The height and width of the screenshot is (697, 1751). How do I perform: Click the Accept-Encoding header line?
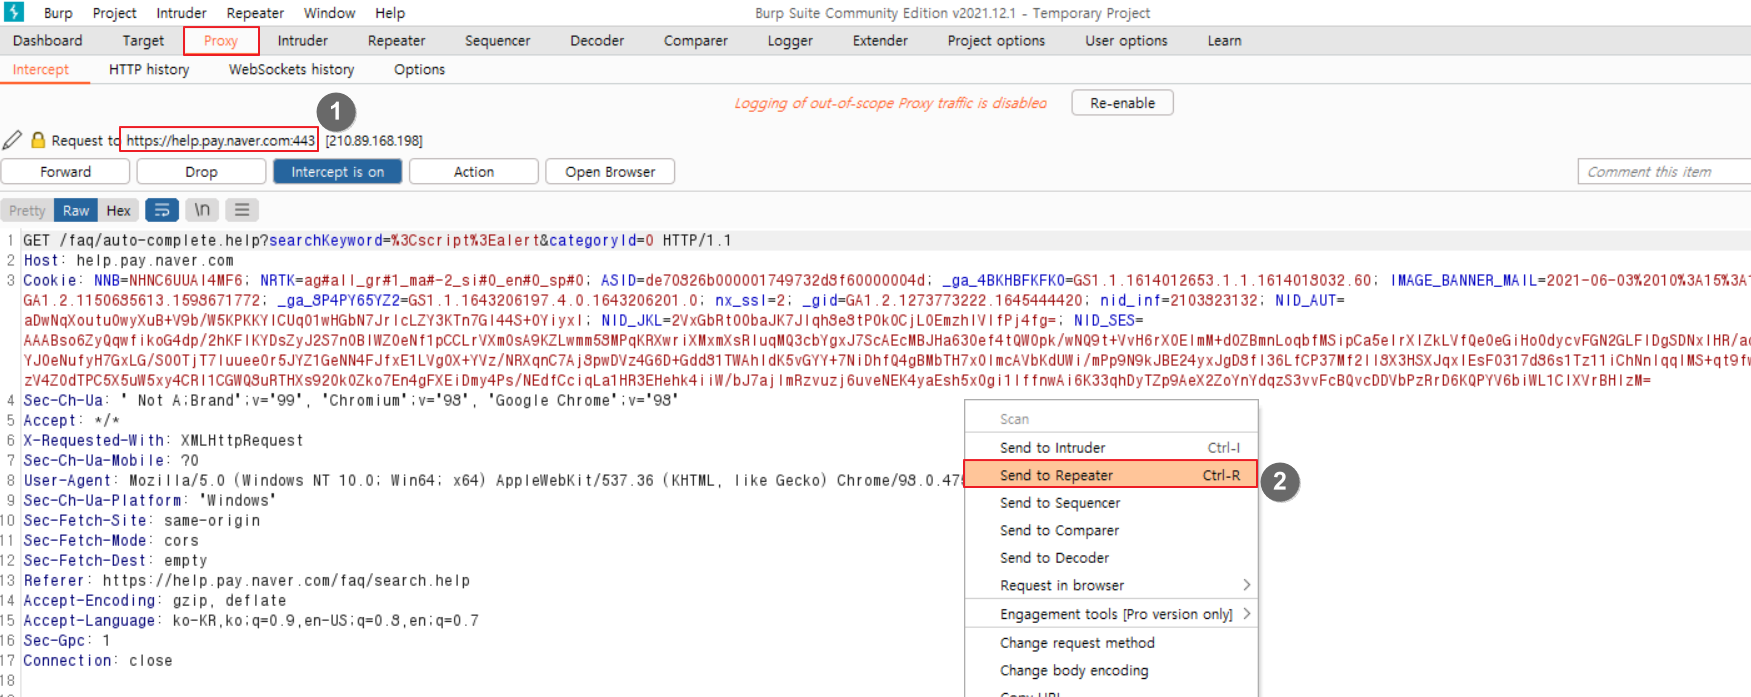(155, 601)
